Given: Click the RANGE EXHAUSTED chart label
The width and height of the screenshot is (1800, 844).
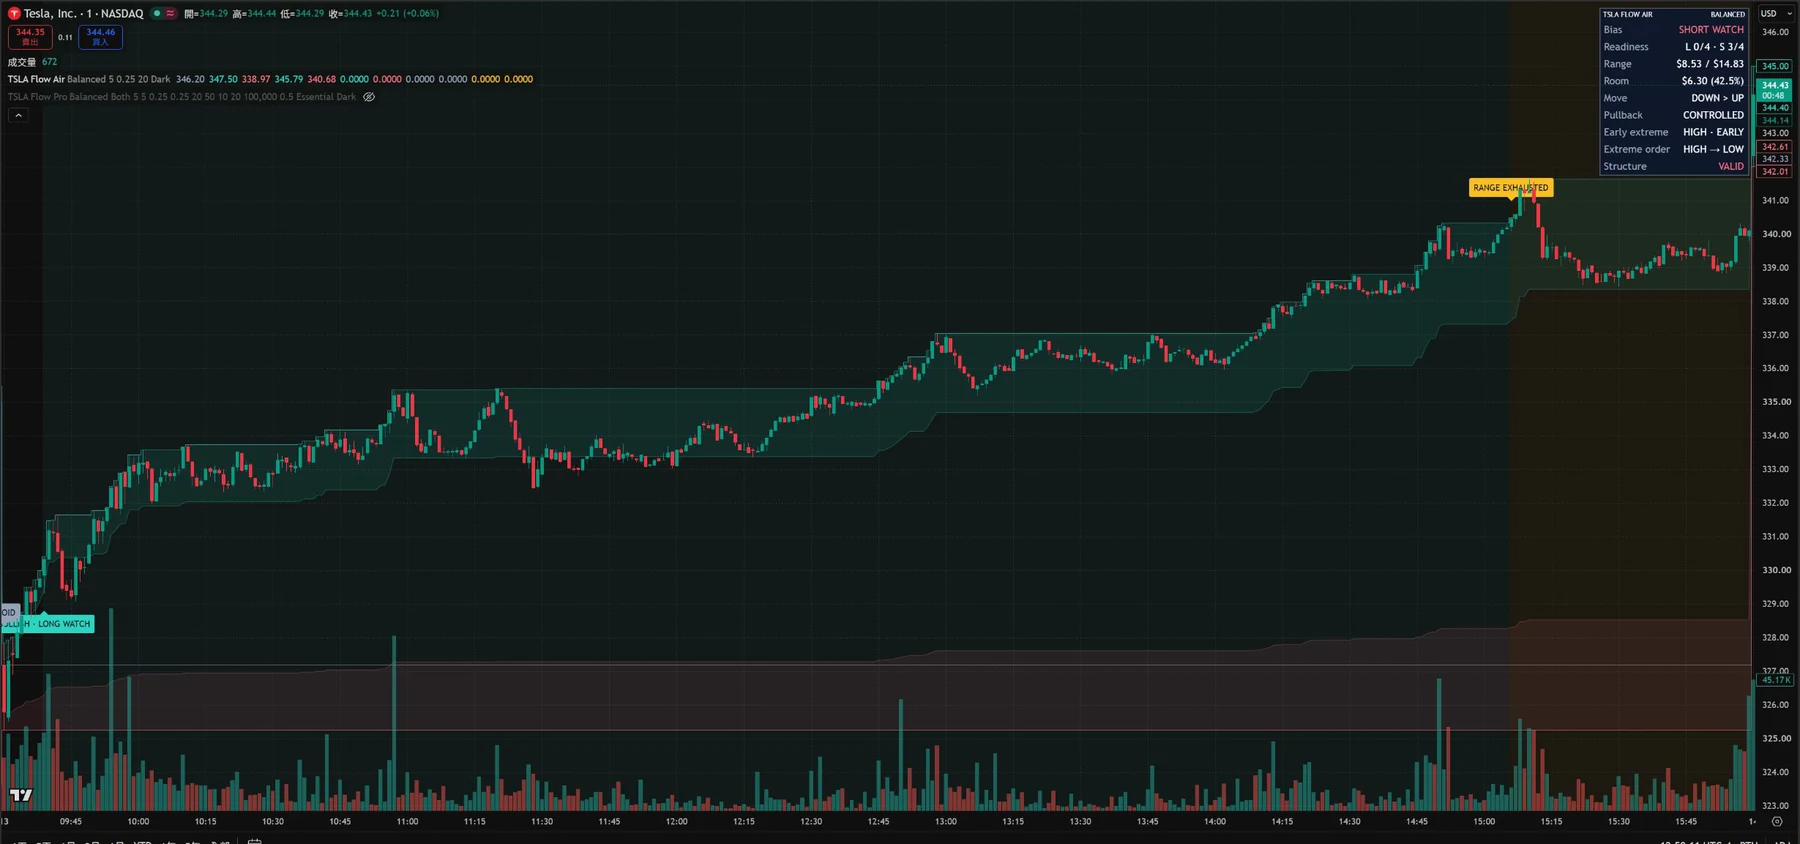Looking at the screenshot, I should click(x=1511, y=188).
